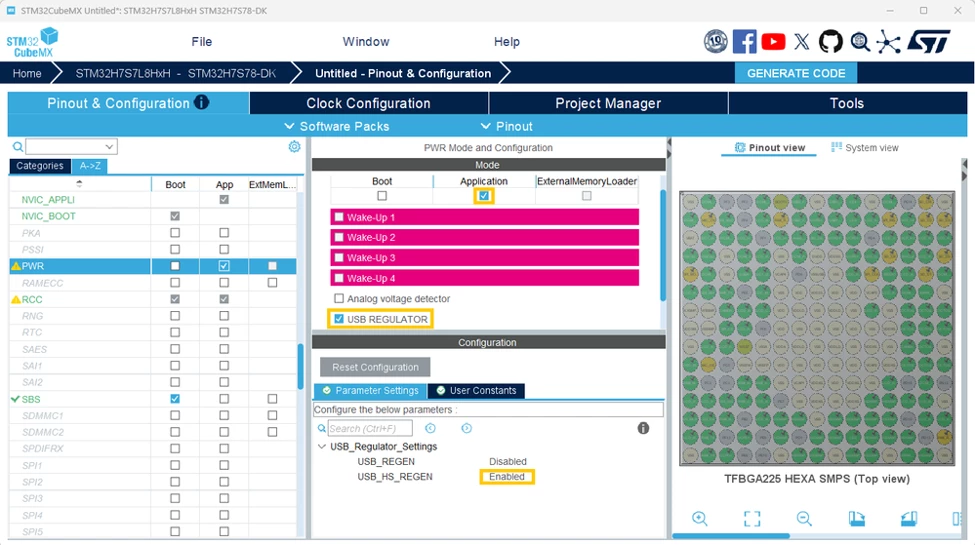Click the info icon in Parameter Settings
Image resolution: width=975 pixels, height=545 pixels.
[x=643, y=428]
